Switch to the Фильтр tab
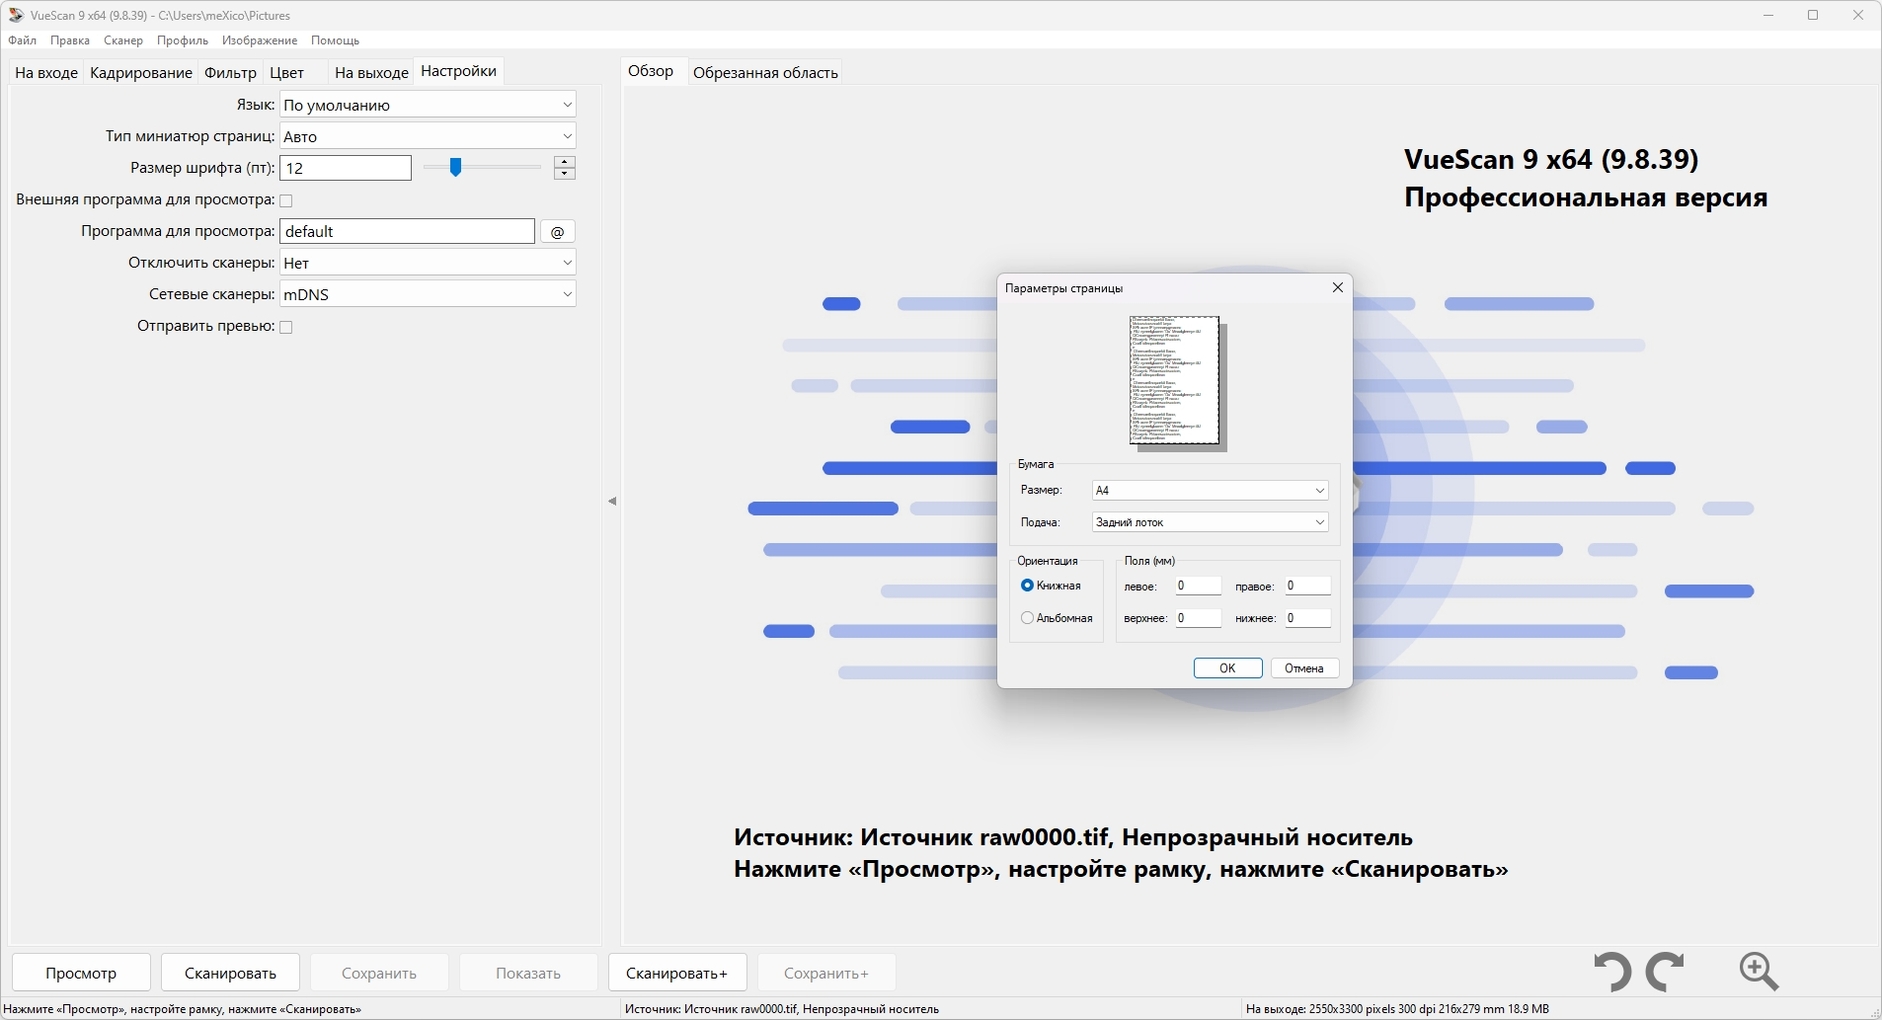 tap(231, 72)
